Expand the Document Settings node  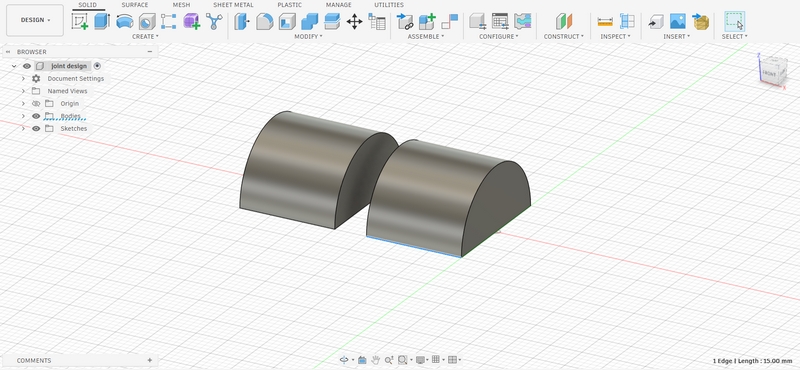pyautogui.click(x=23, y=79)
